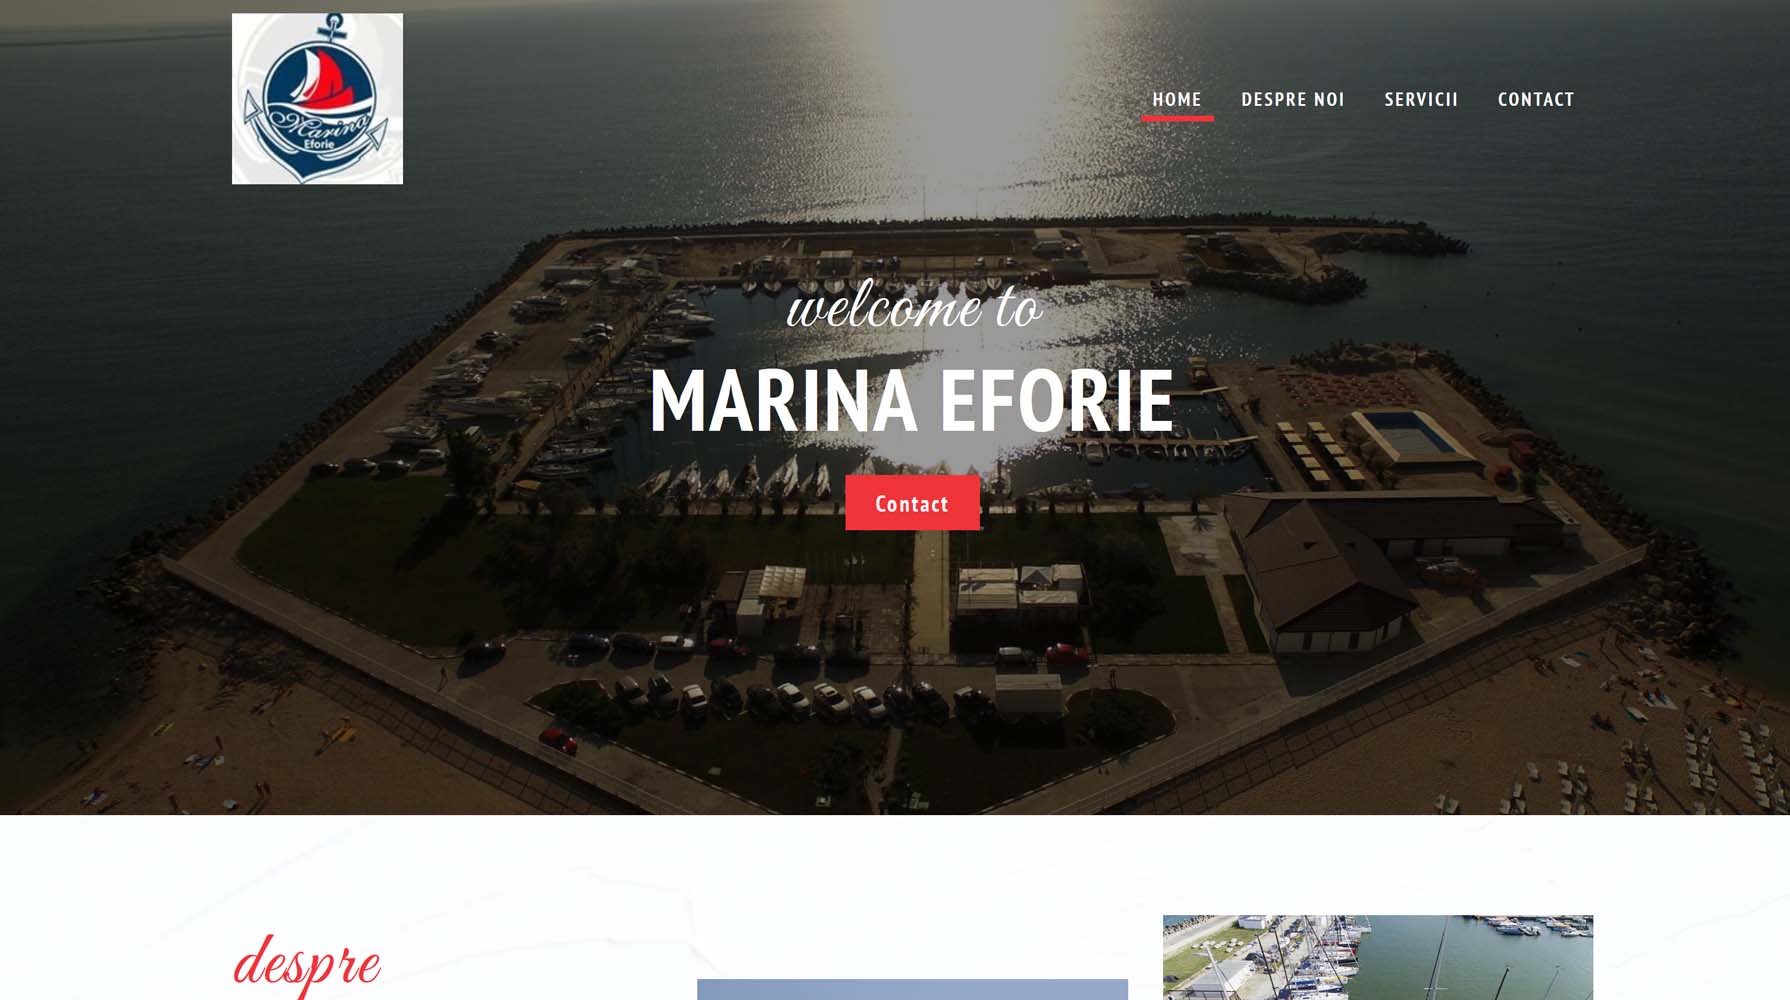Go to the HOME menu item
This screenshot has height=1000, width=1790.
click(x=1177, y=99)
